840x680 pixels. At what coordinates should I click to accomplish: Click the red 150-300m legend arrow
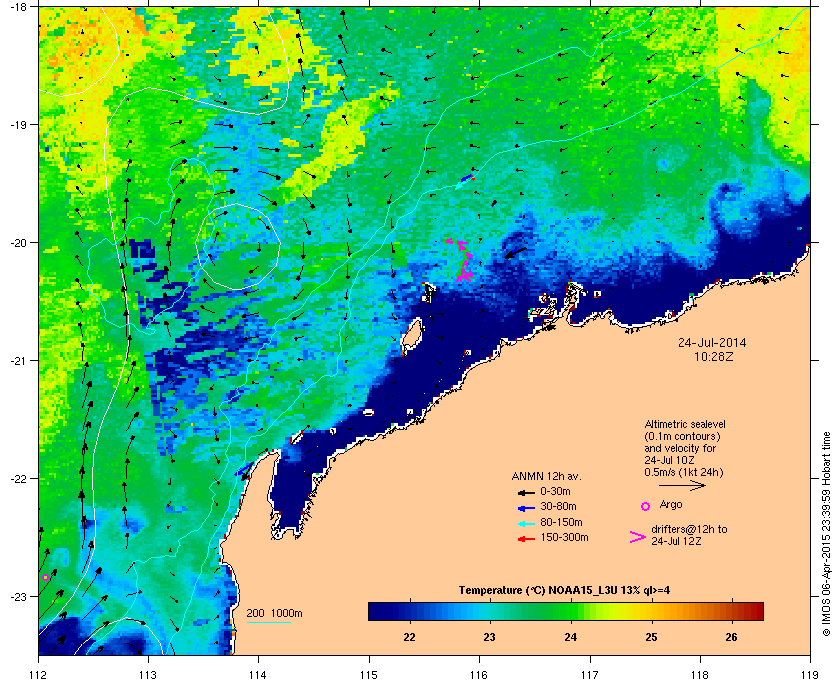(526, 539)
